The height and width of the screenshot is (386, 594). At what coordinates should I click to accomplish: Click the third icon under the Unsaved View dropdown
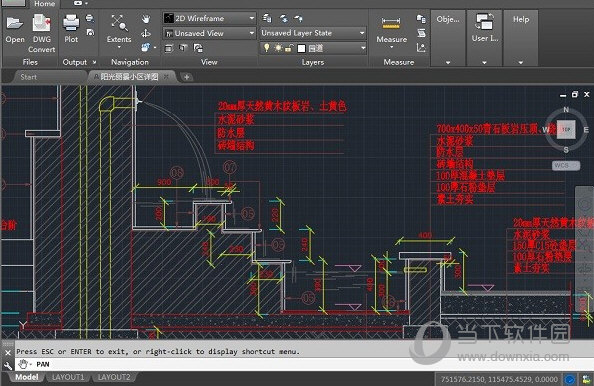[x=198, y=48]
